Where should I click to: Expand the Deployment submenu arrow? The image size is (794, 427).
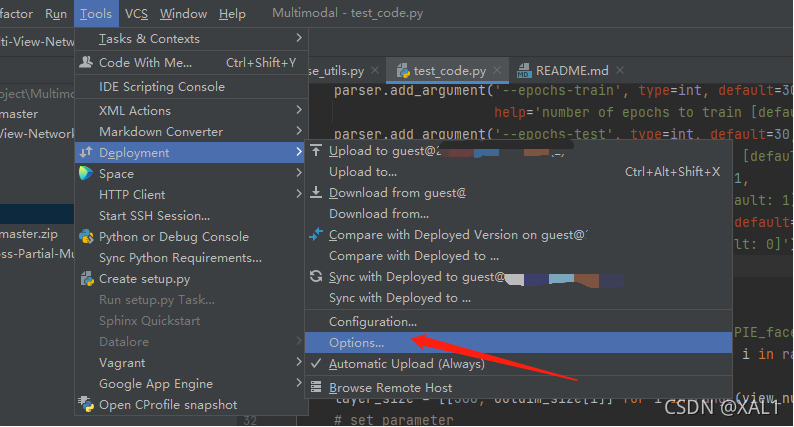(x=299, y=152)
